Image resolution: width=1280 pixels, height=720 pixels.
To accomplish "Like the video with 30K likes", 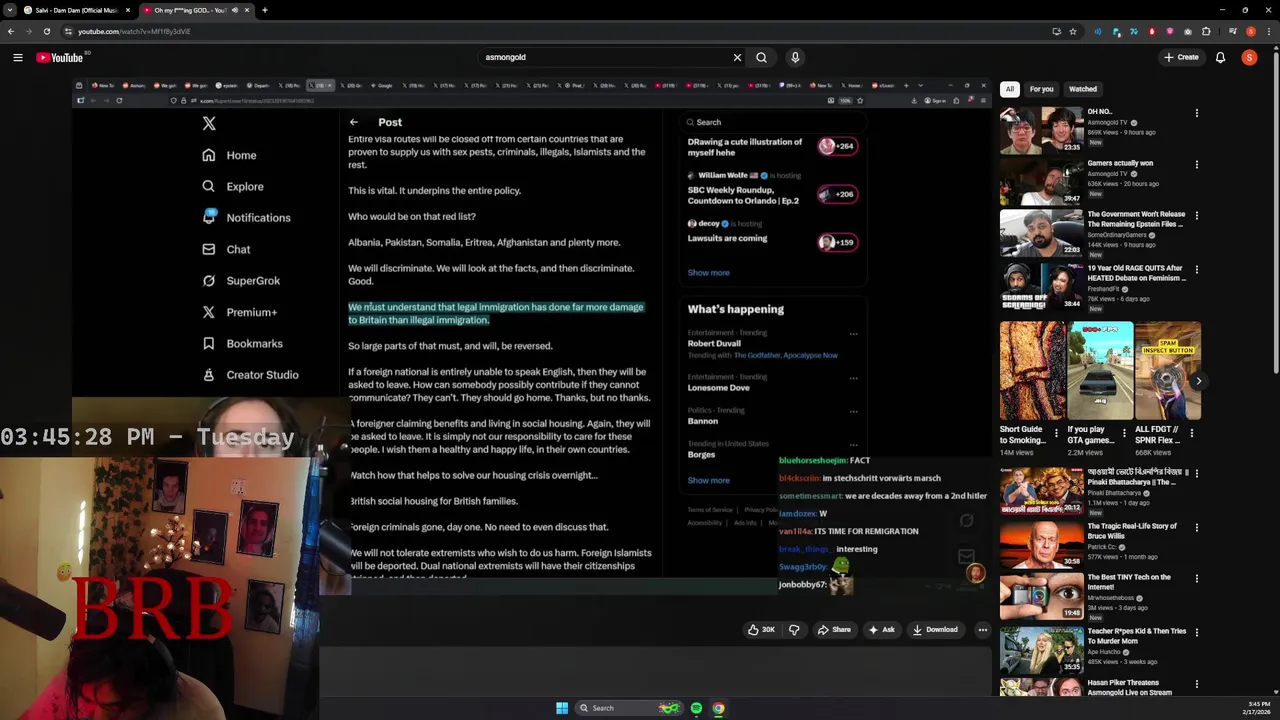I will 761,630.
